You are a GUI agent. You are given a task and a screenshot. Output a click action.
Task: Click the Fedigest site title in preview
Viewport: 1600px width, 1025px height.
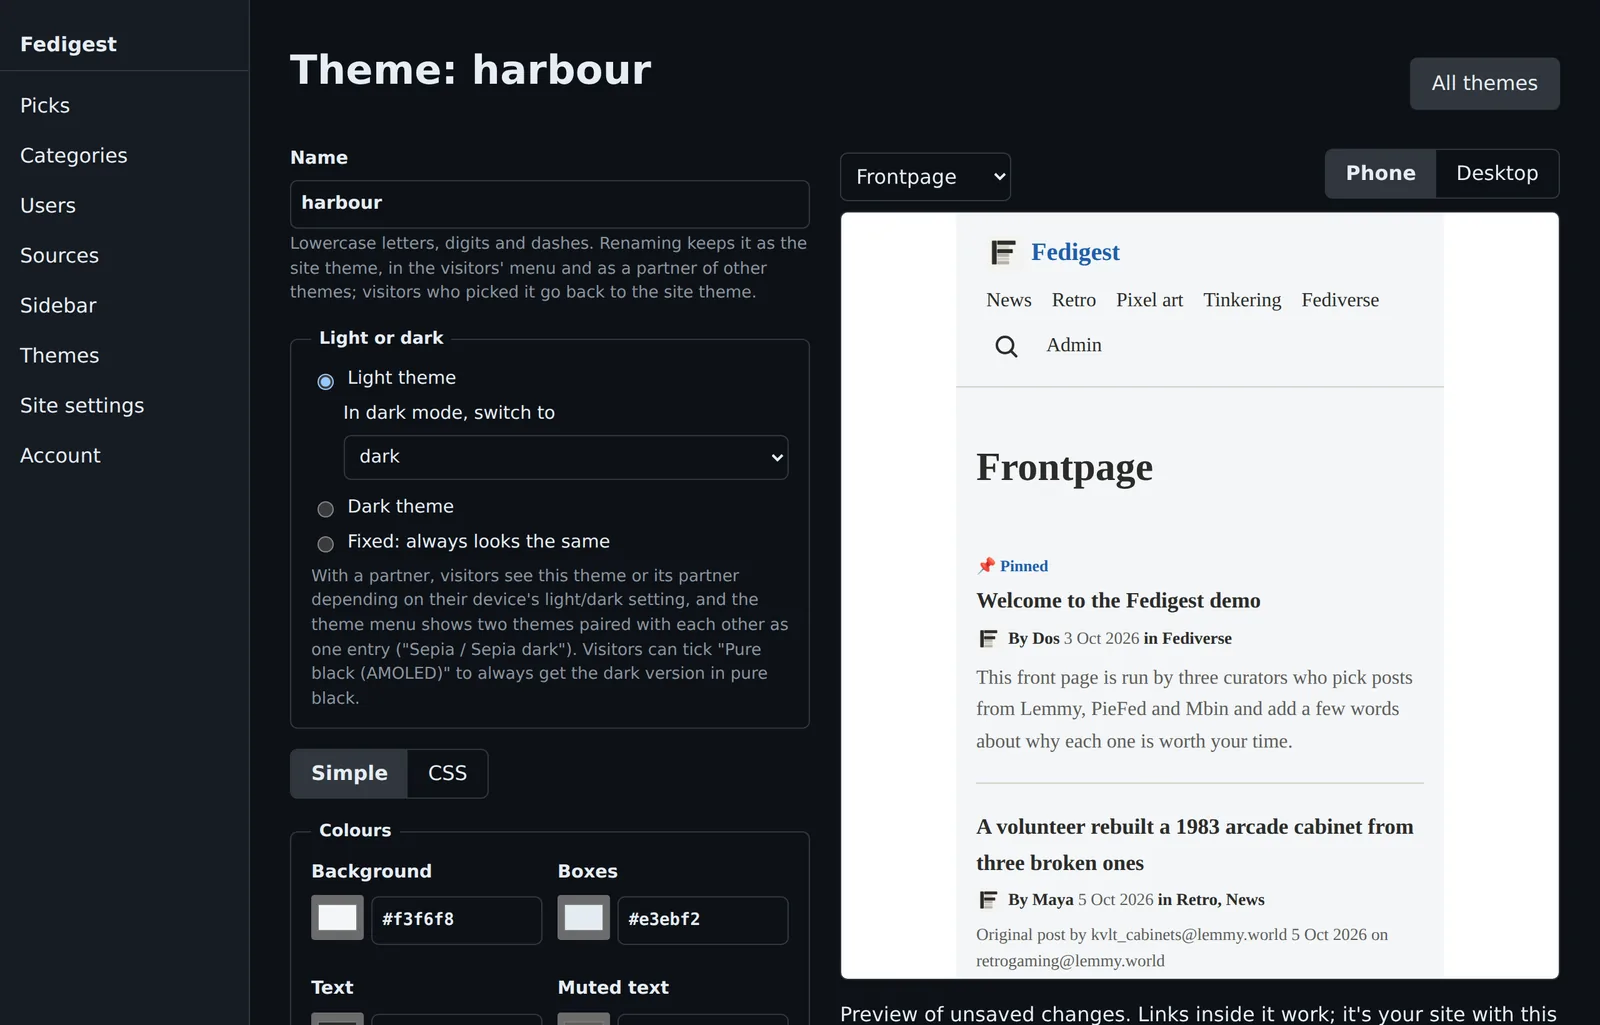[1075, 252]
